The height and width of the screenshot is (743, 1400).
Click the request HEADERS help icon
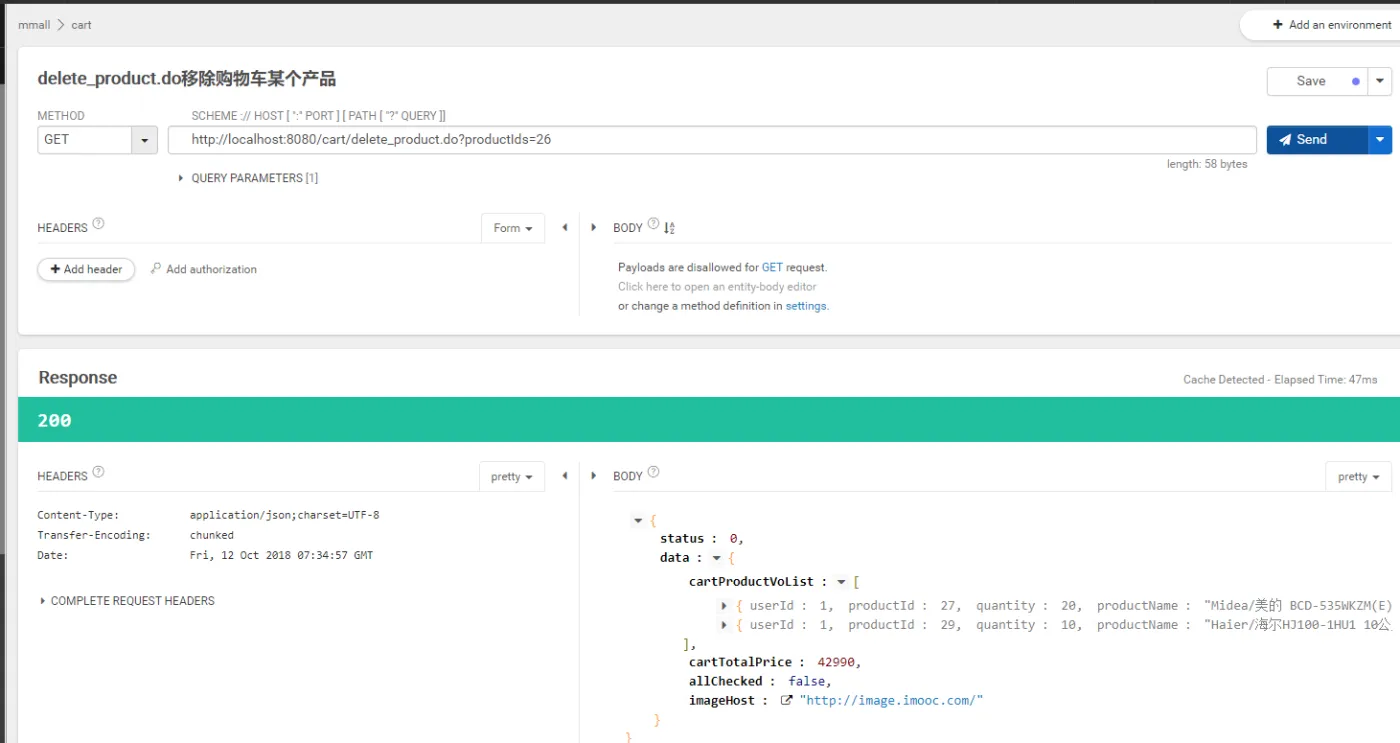click(98, 225)
